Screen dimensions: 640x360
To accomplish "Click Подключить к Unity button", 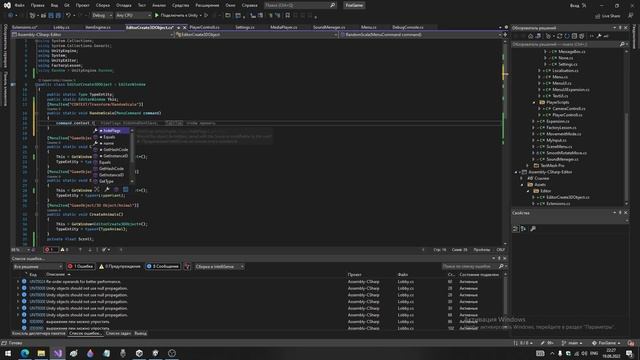I will tap(178, 16).
